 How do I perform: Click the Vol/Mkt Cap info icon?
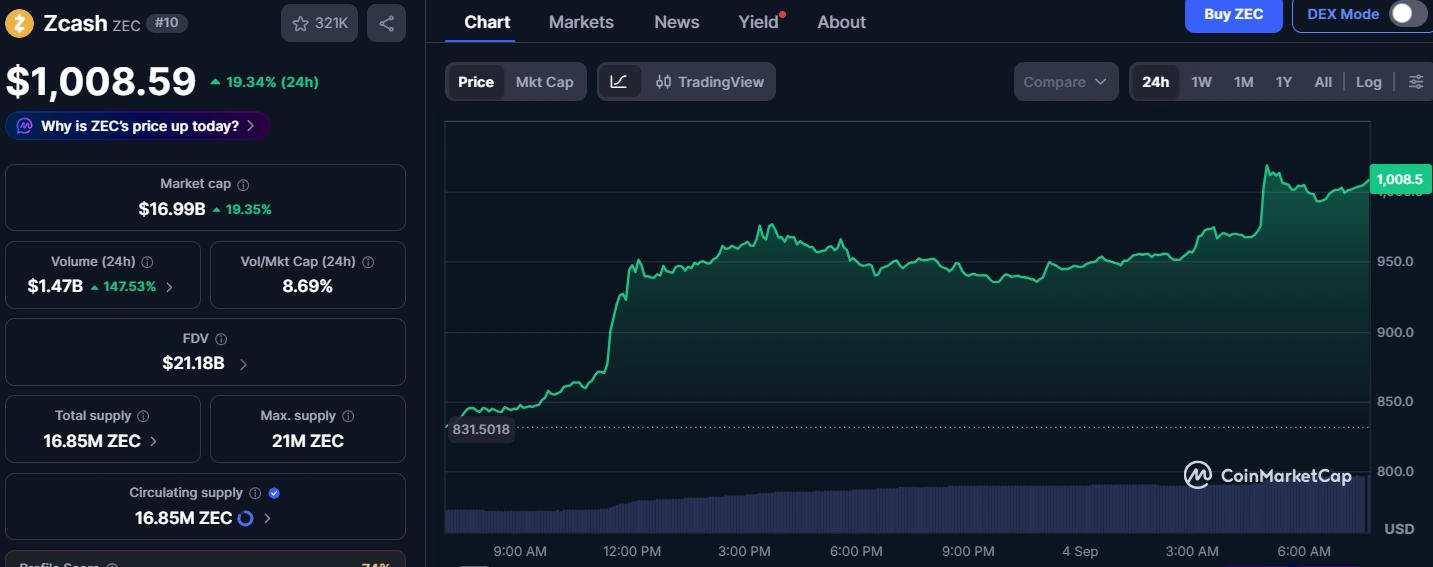coord(368,262)
